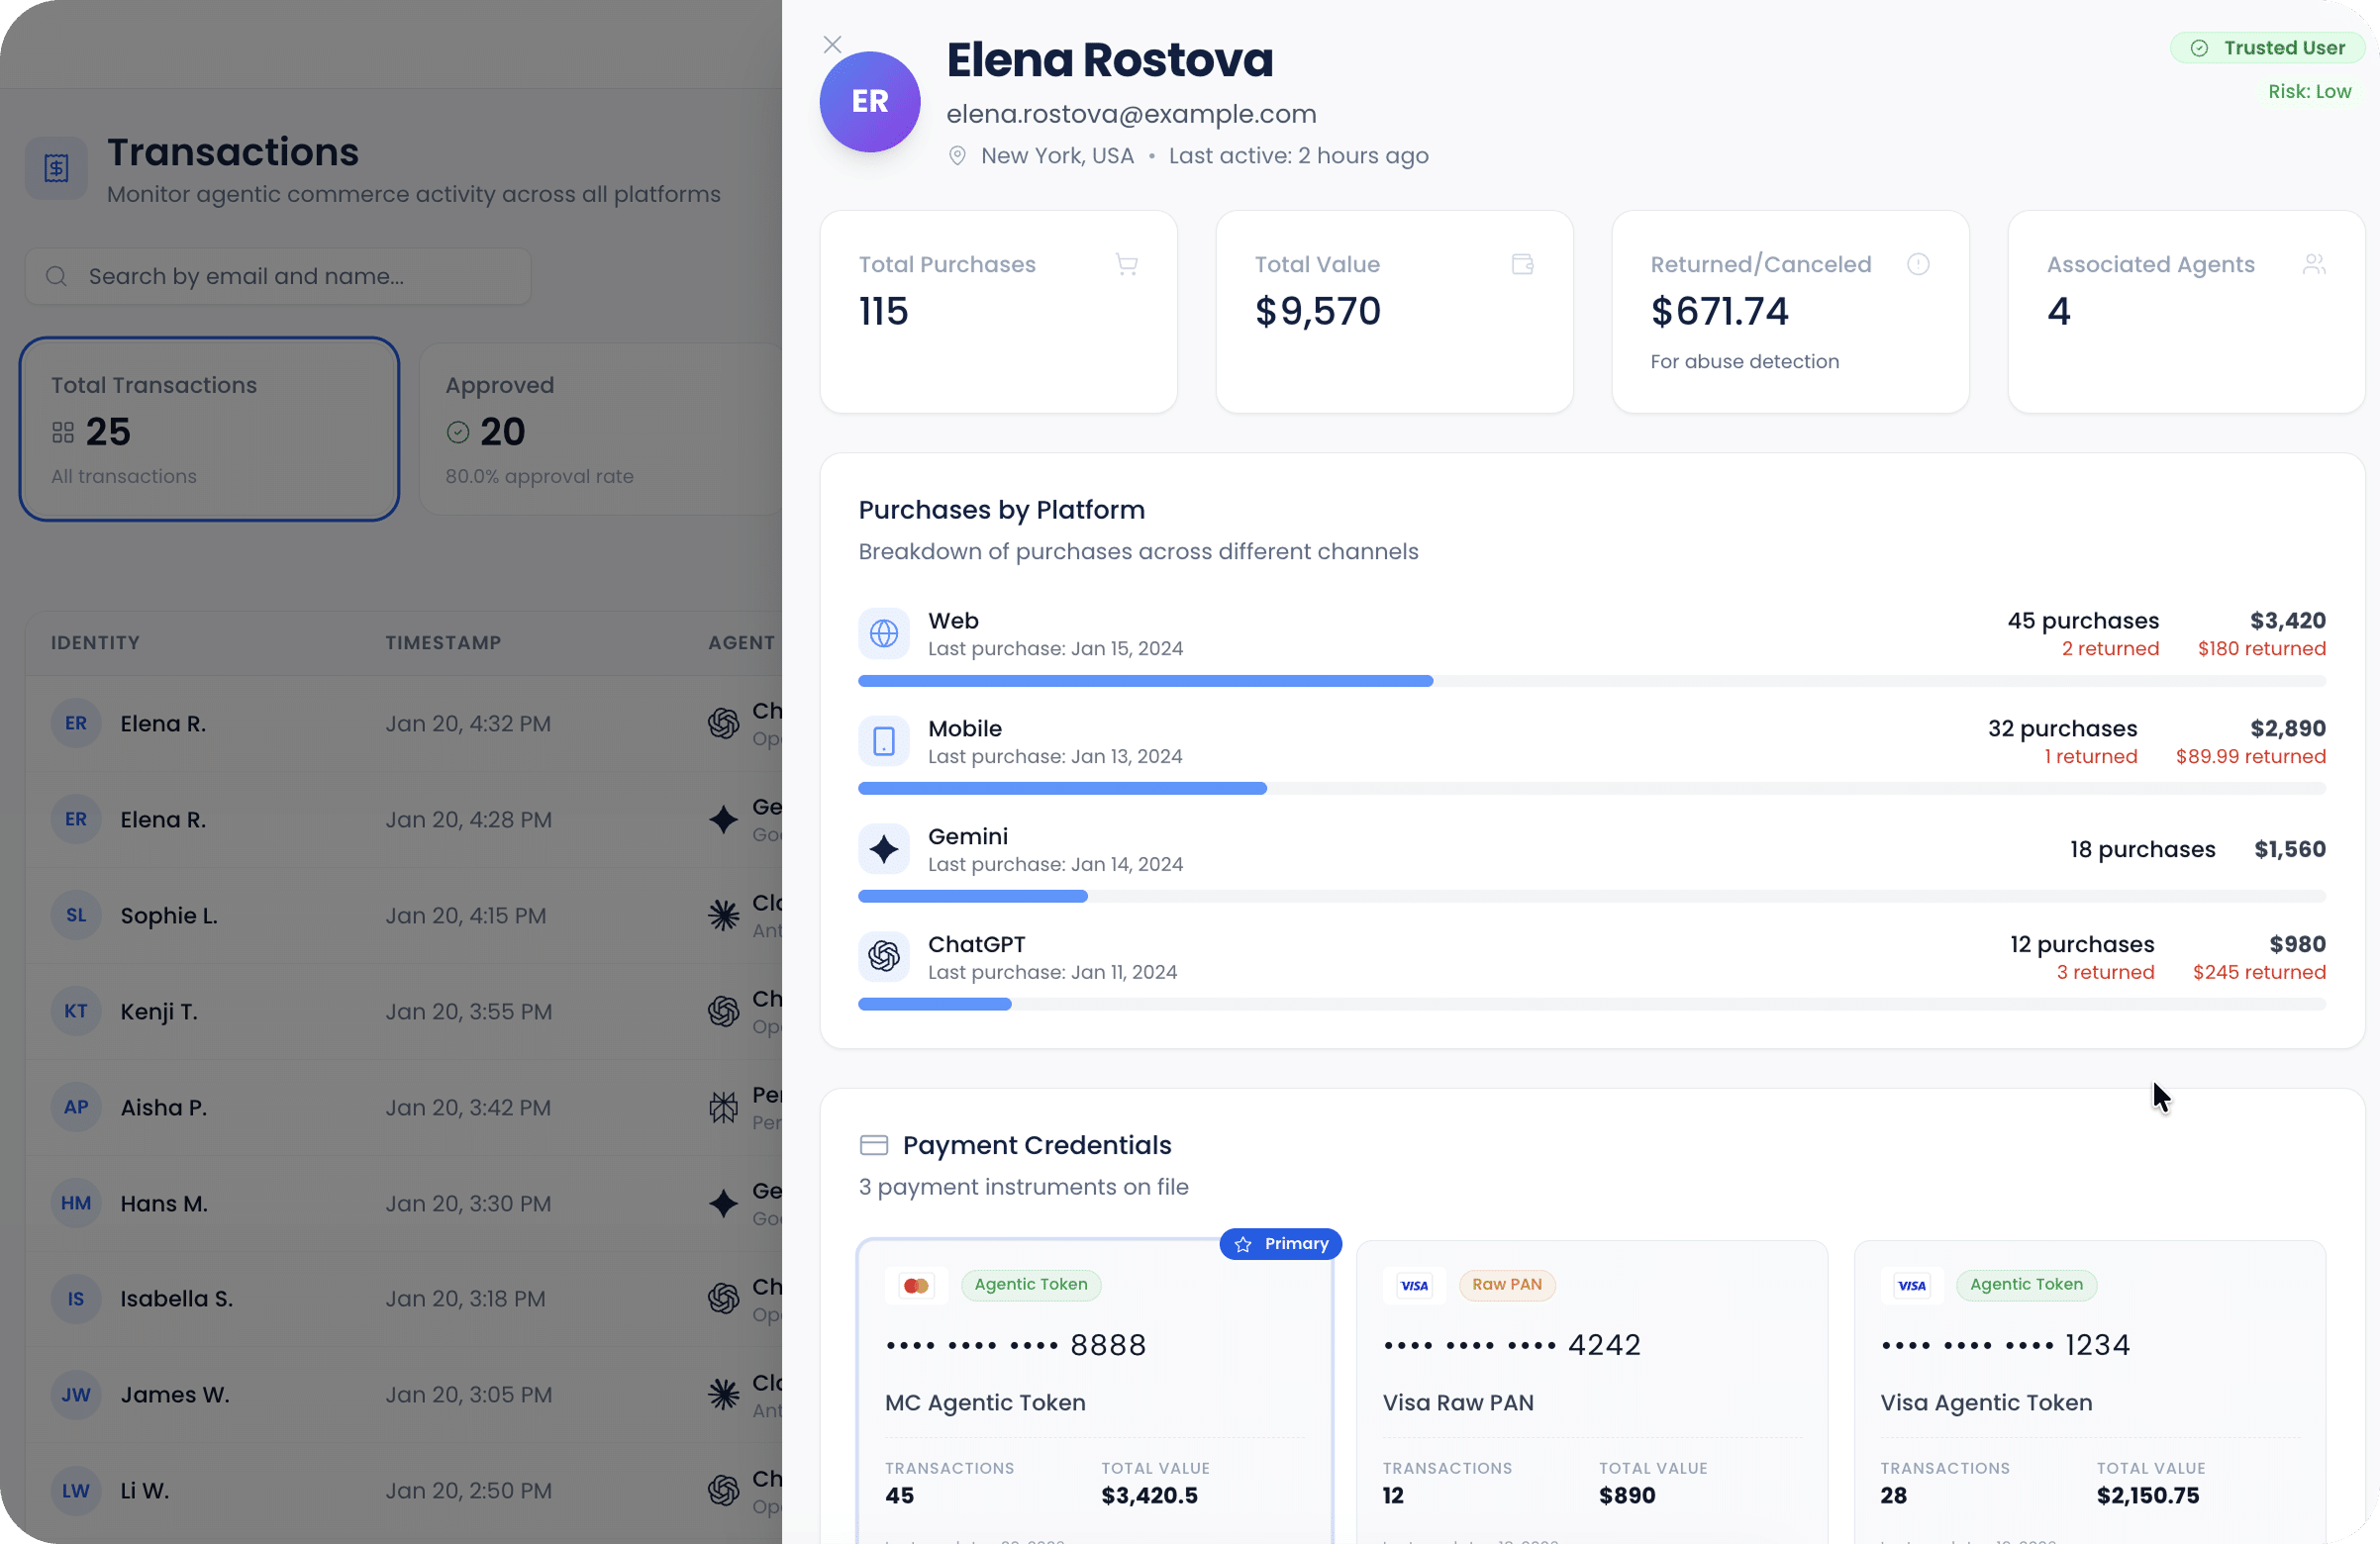Click the Li W. transaction row

(x=404, y=1491)
